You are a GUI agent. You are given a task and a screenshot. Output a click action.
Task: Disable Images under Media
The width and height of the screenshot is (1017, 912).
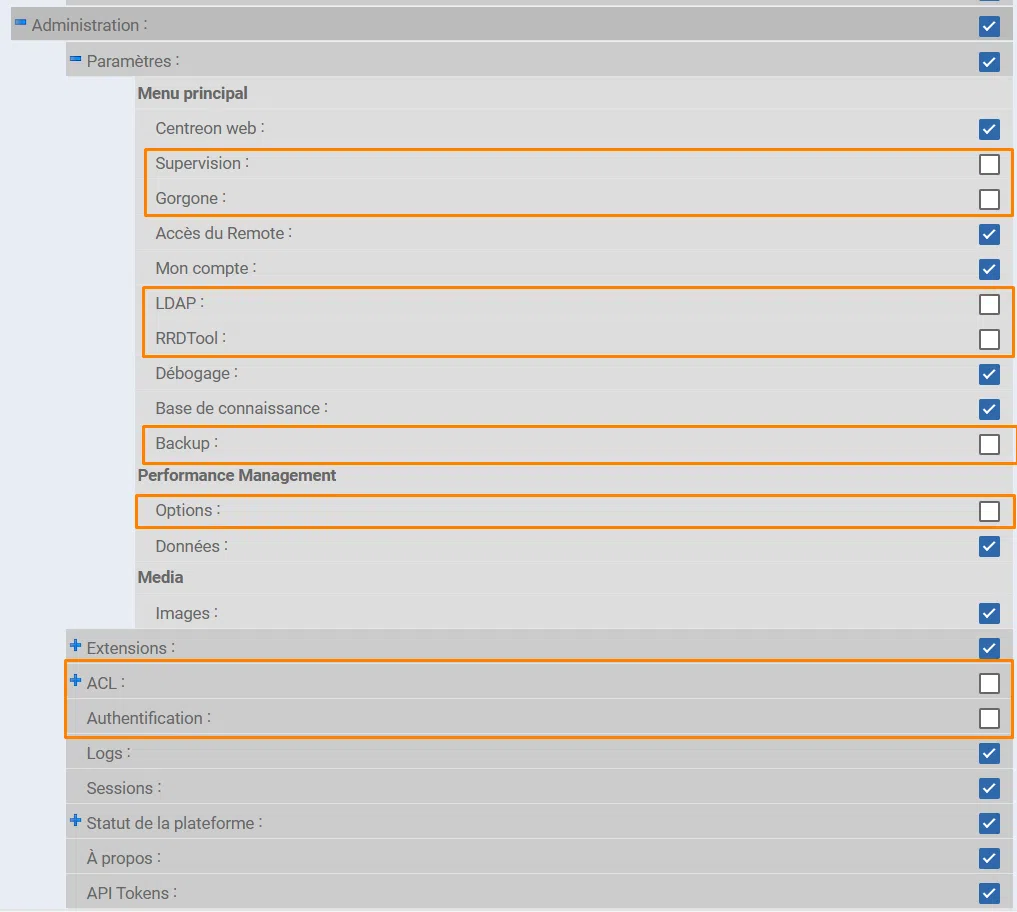pos(990,613)
